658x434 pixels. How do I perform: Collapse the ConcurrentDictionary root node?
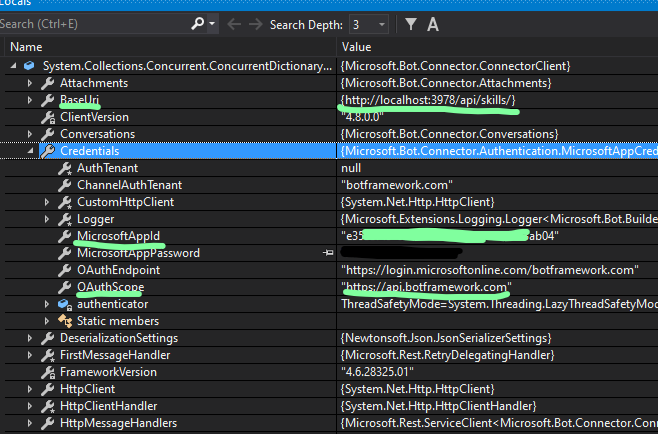[13, 65]
